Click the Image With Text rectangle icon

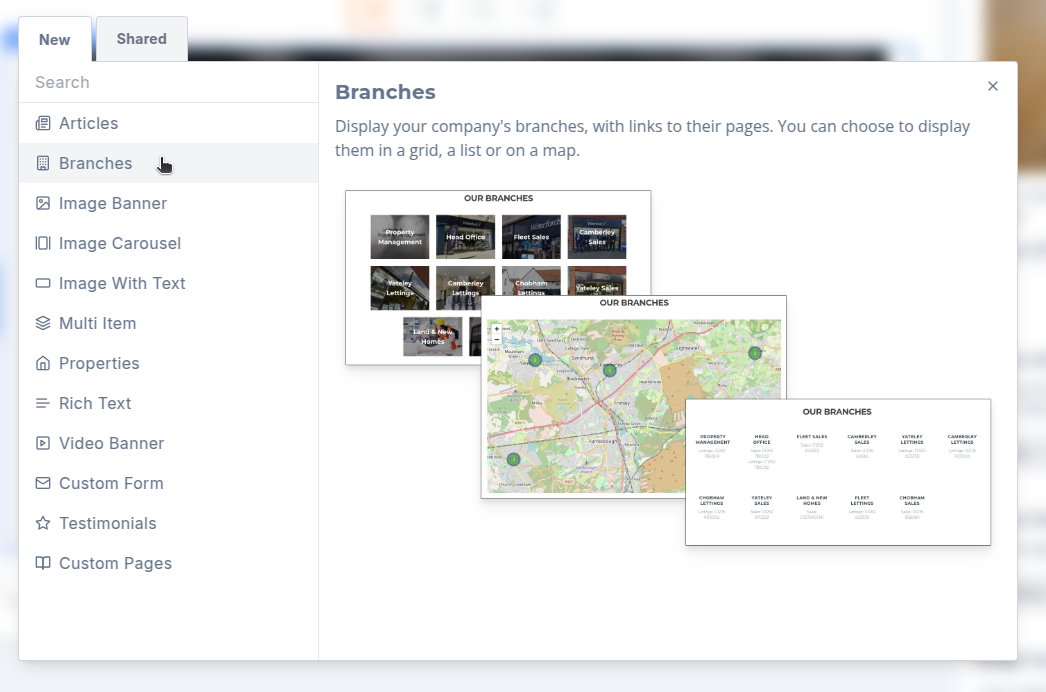[43, 284]
